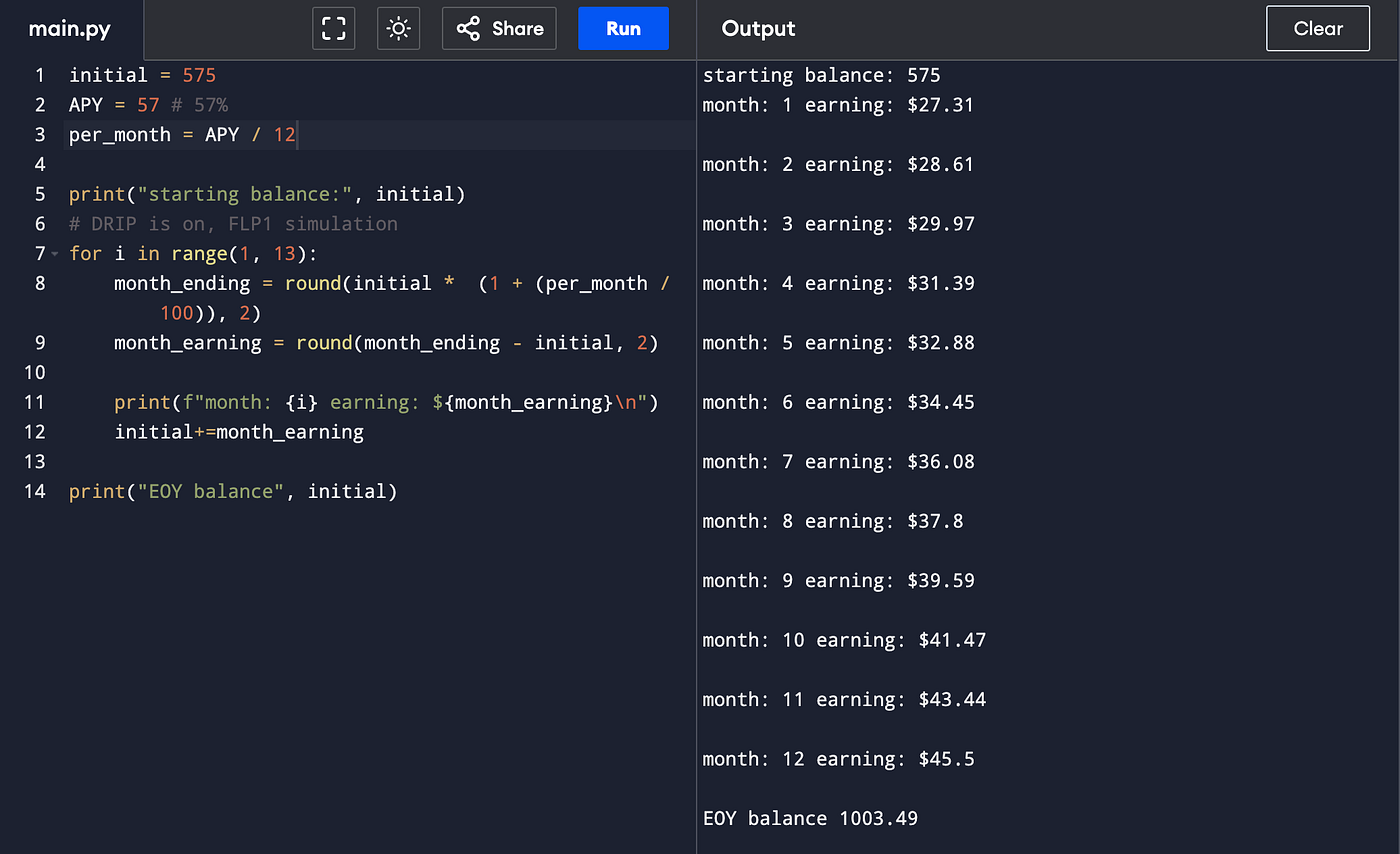Click empty line 10 in the editor

pos(380,372)
